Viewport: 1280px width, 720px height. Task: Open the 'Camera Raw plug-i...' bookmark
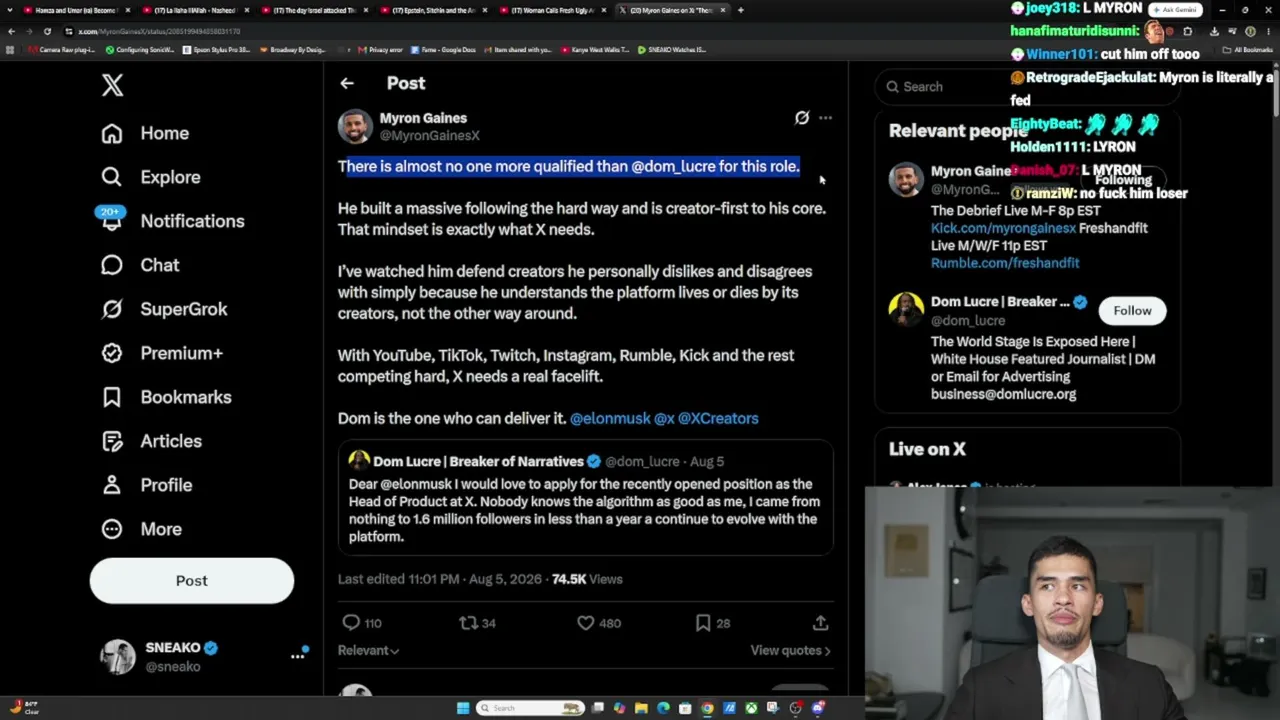(62, 49)
